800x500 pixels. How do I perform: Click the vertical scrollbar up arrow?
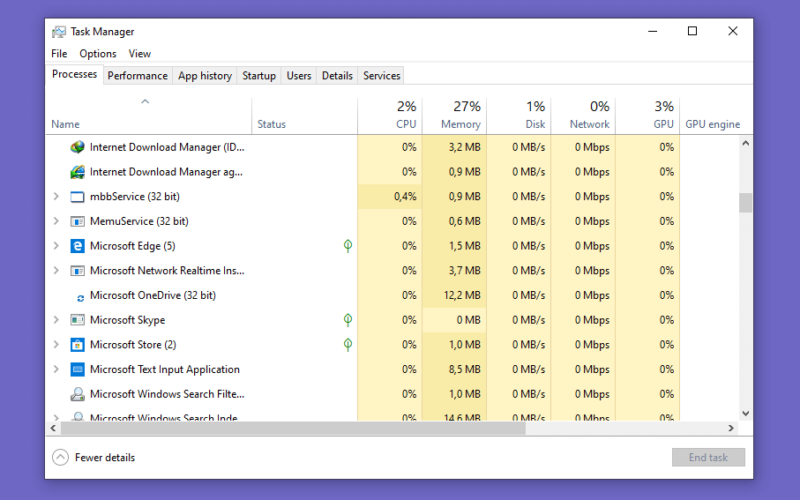[745, 143]
